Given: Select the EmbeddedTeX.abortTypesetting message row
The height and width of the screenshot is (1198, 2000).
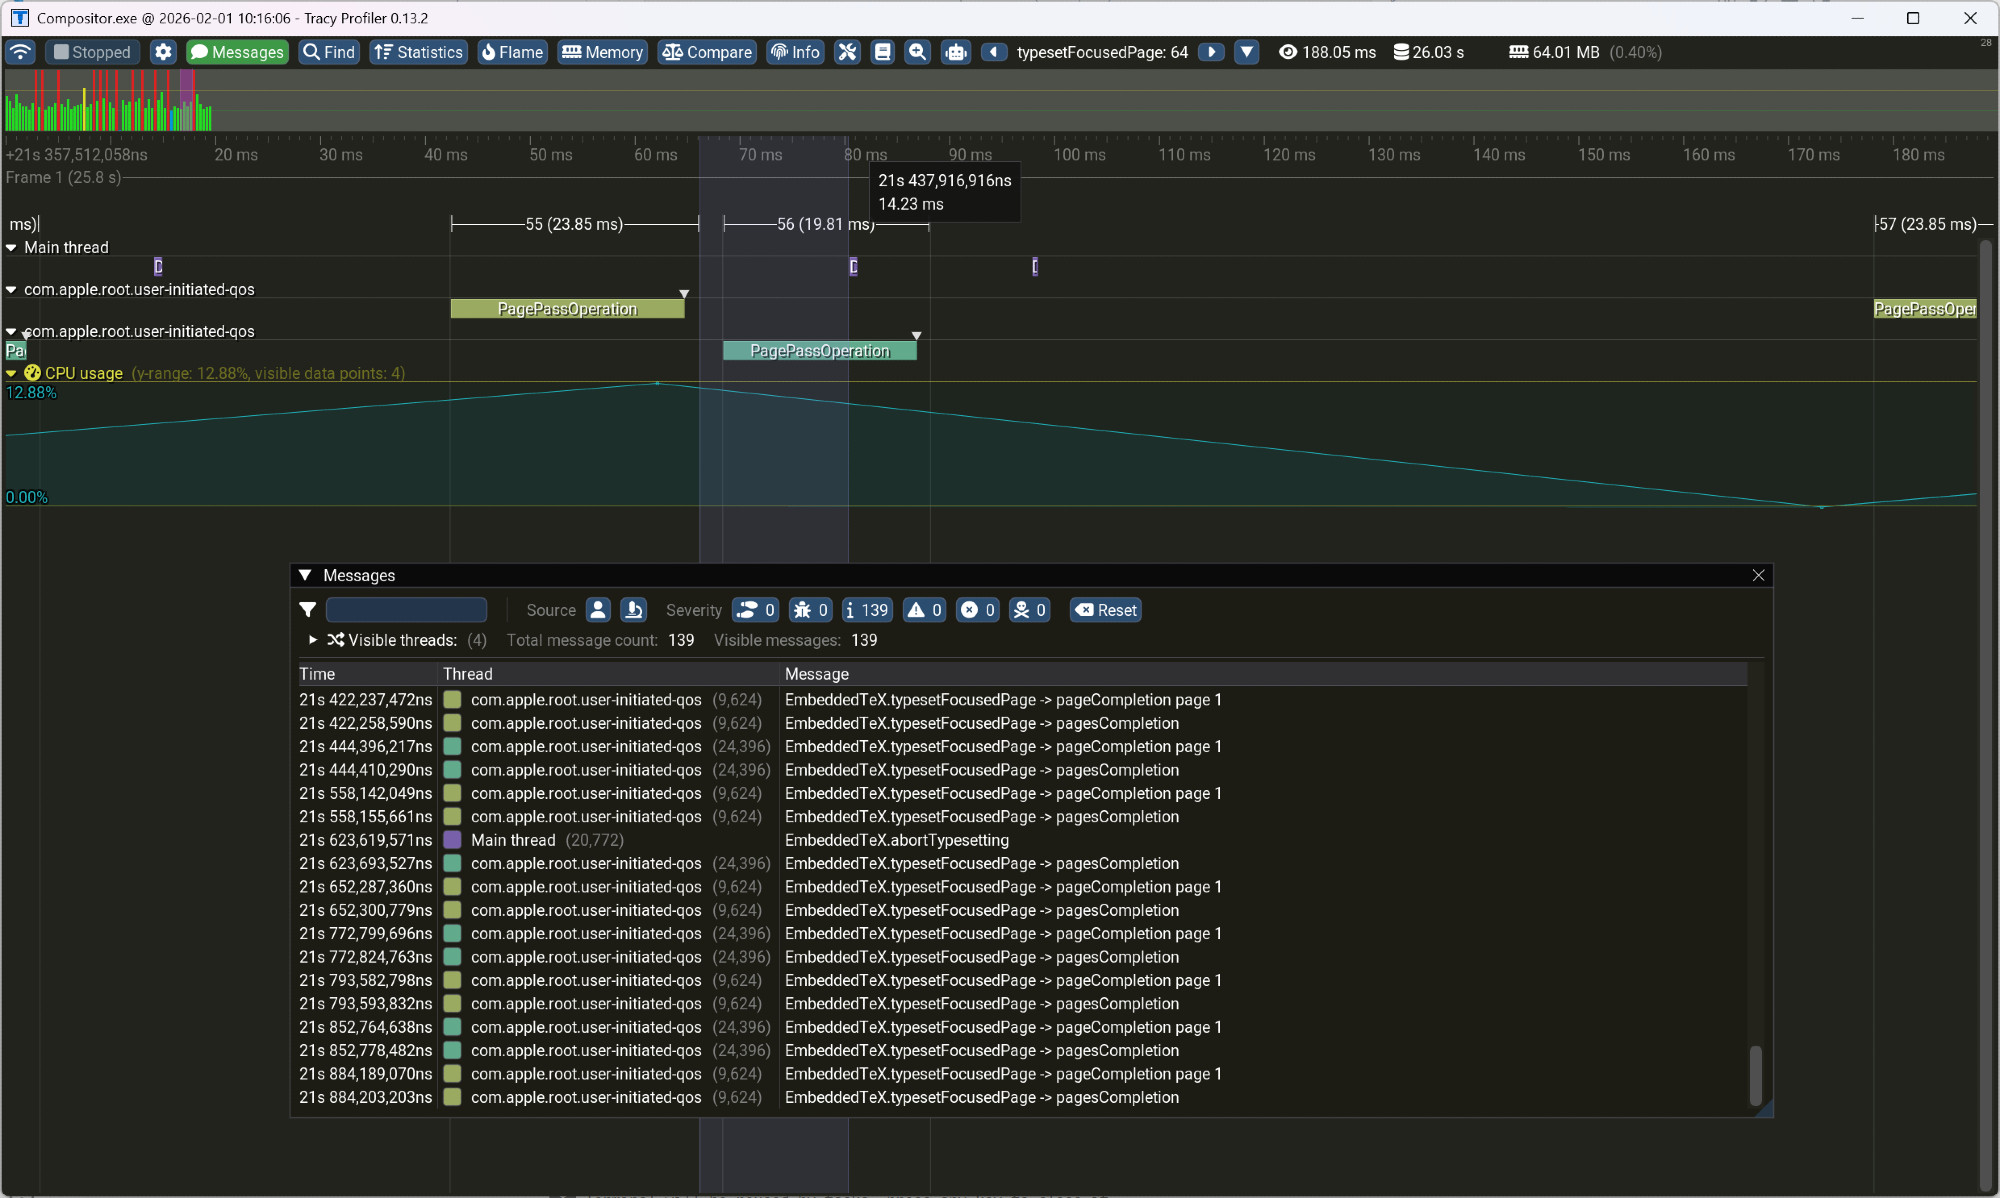Looking at the screenshot, I should [896, 840].
